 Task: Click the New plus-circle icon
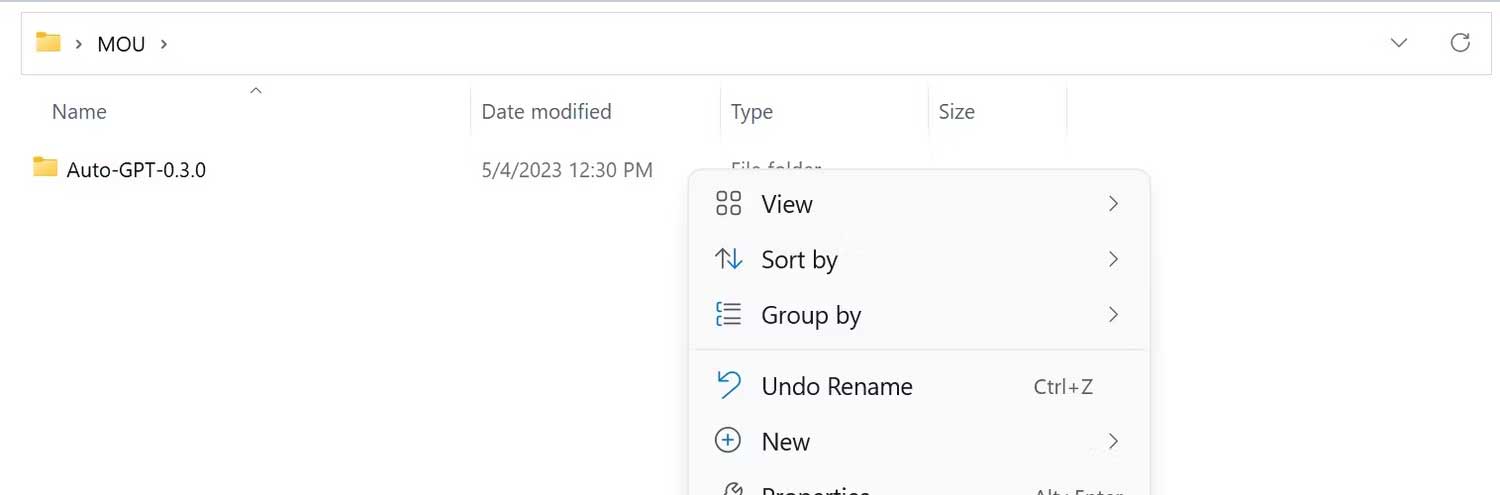[x=728, y=441]
